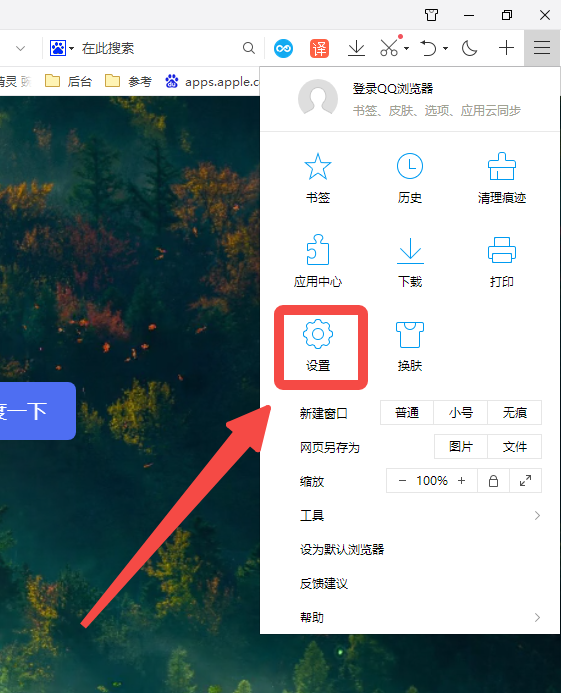Expand the address bar dropdown chevron

tap(20, 48)
